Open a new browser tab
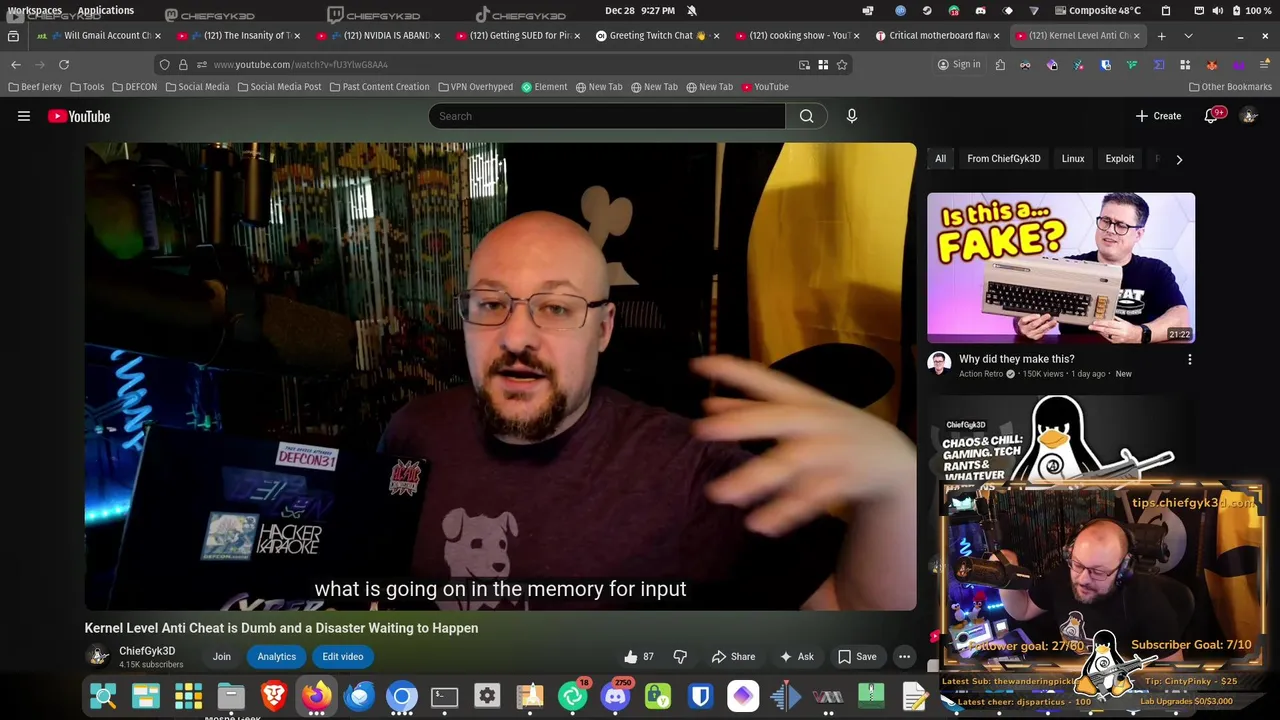Screen dimensions: 1280x720 click(1161, 36)
